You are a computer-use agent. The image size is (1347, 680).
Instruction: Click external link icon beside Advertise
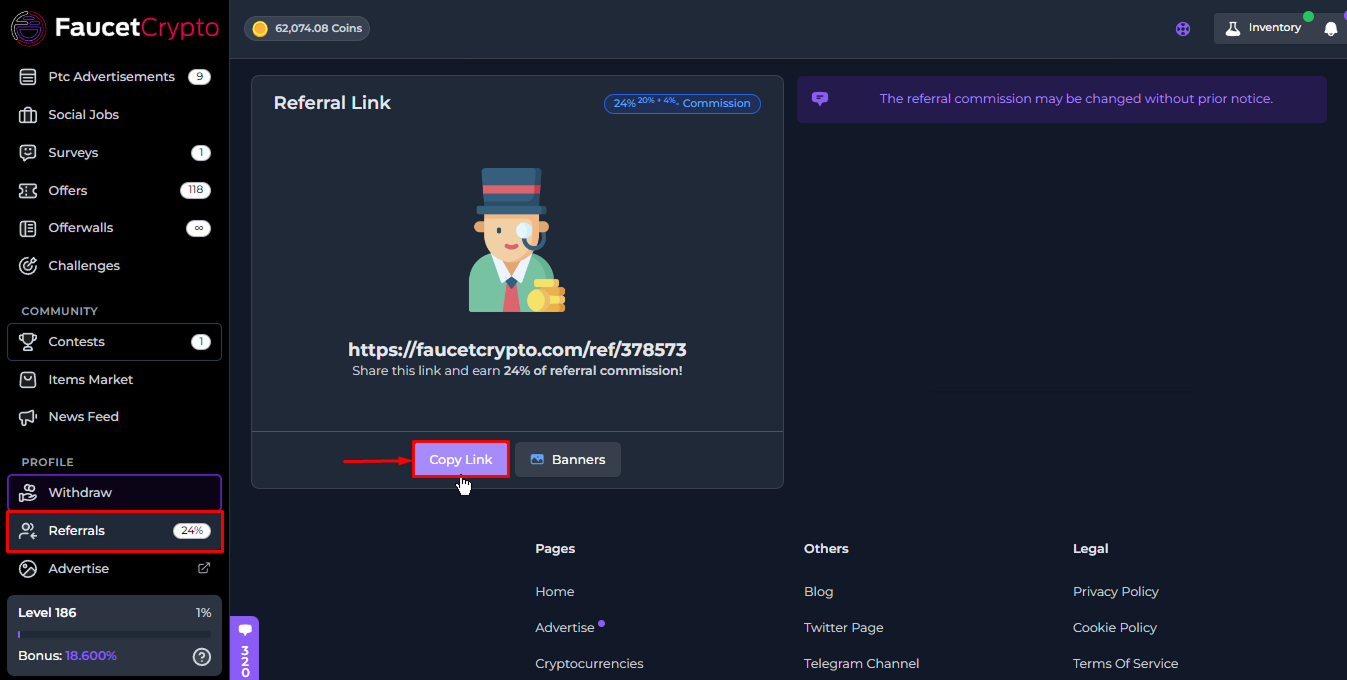(204, 568)
